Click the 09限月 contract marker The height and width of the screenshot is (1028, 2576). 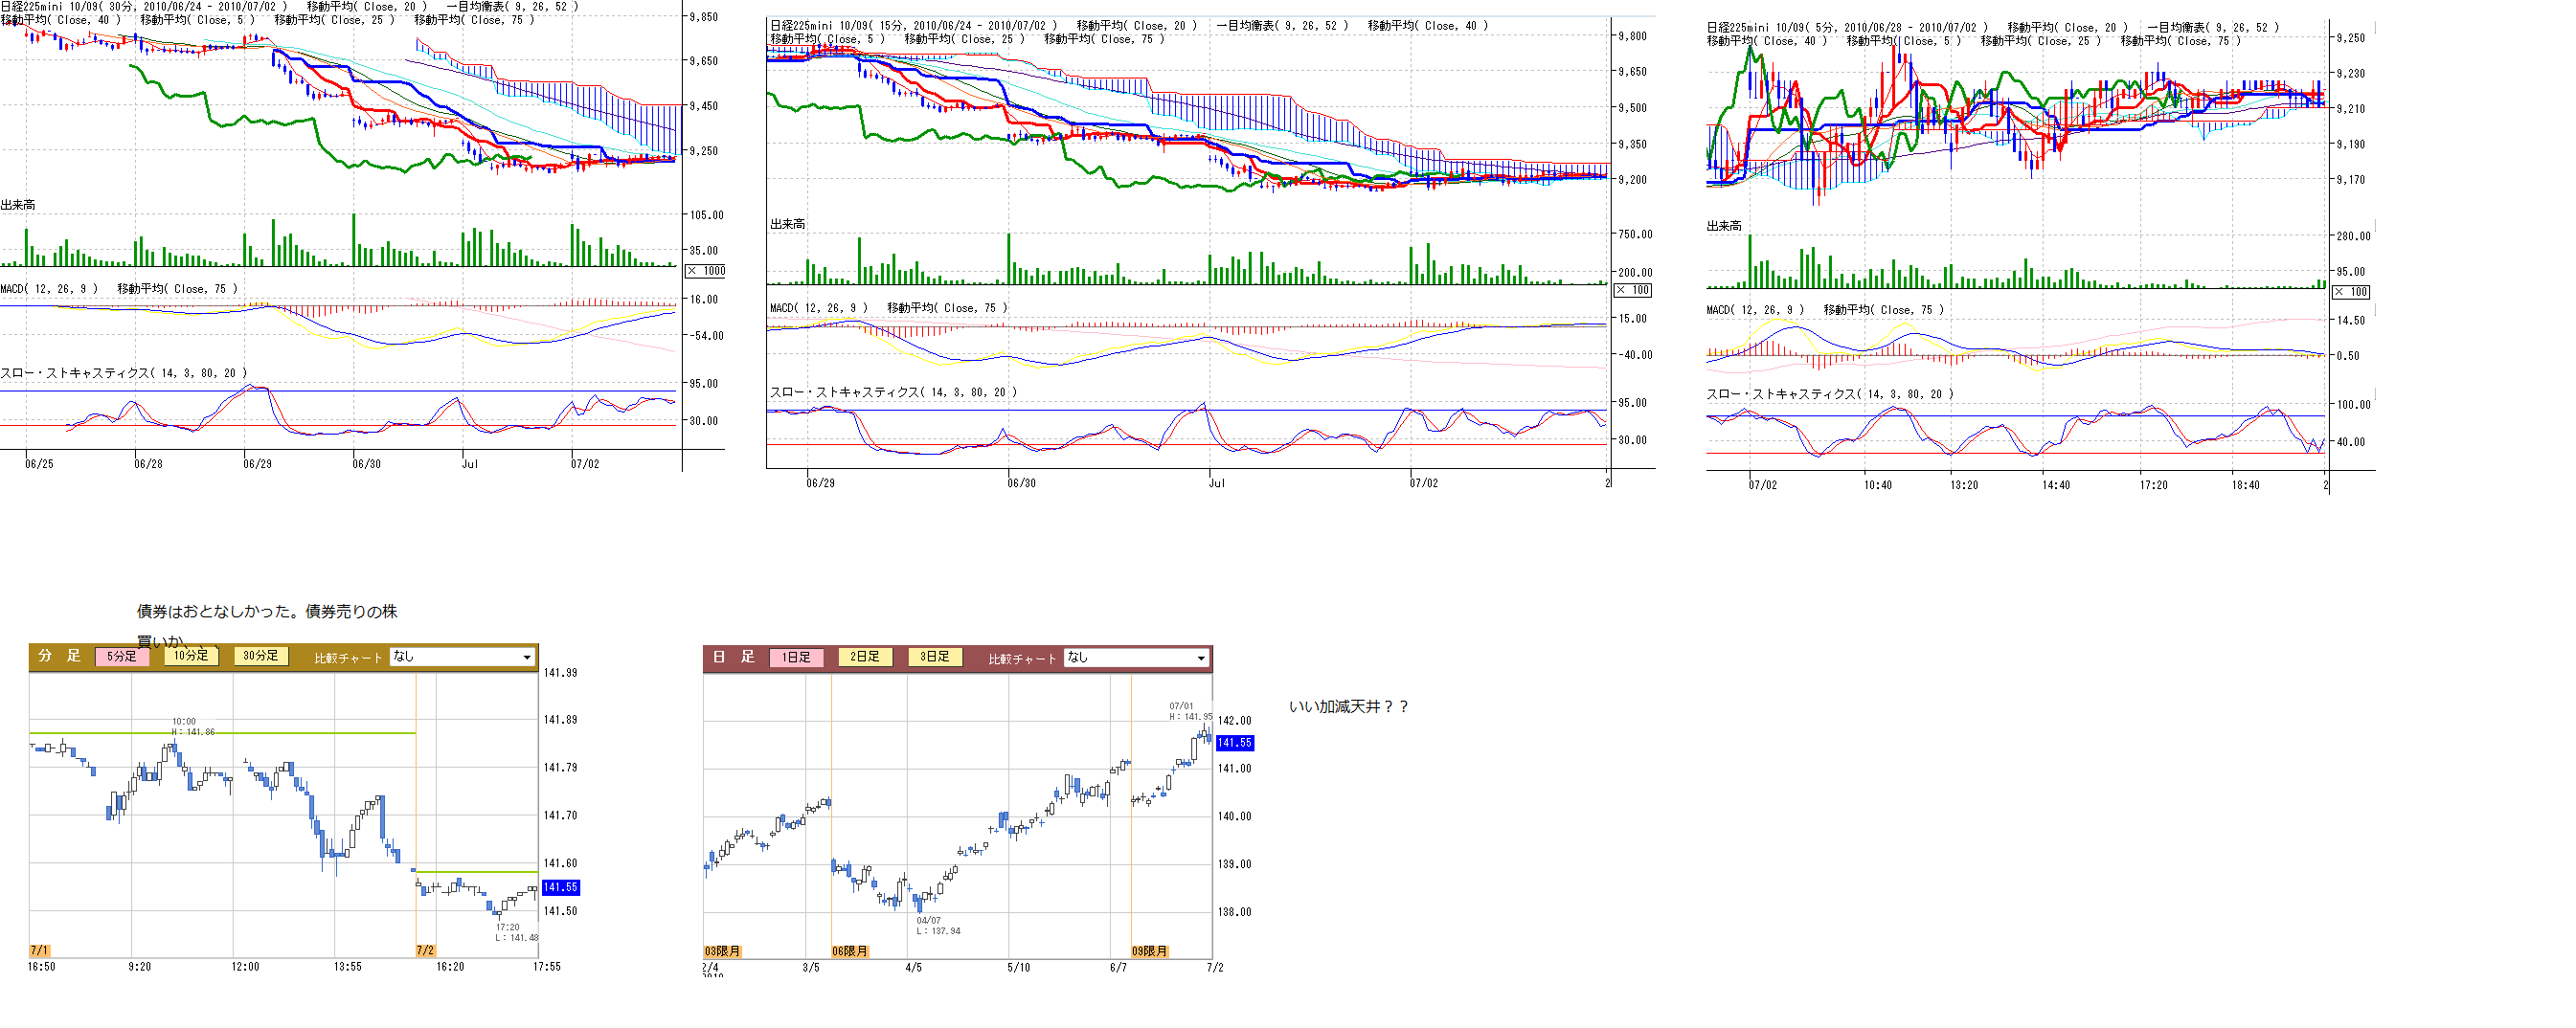pyautogui.click(x=1149, y=951)
